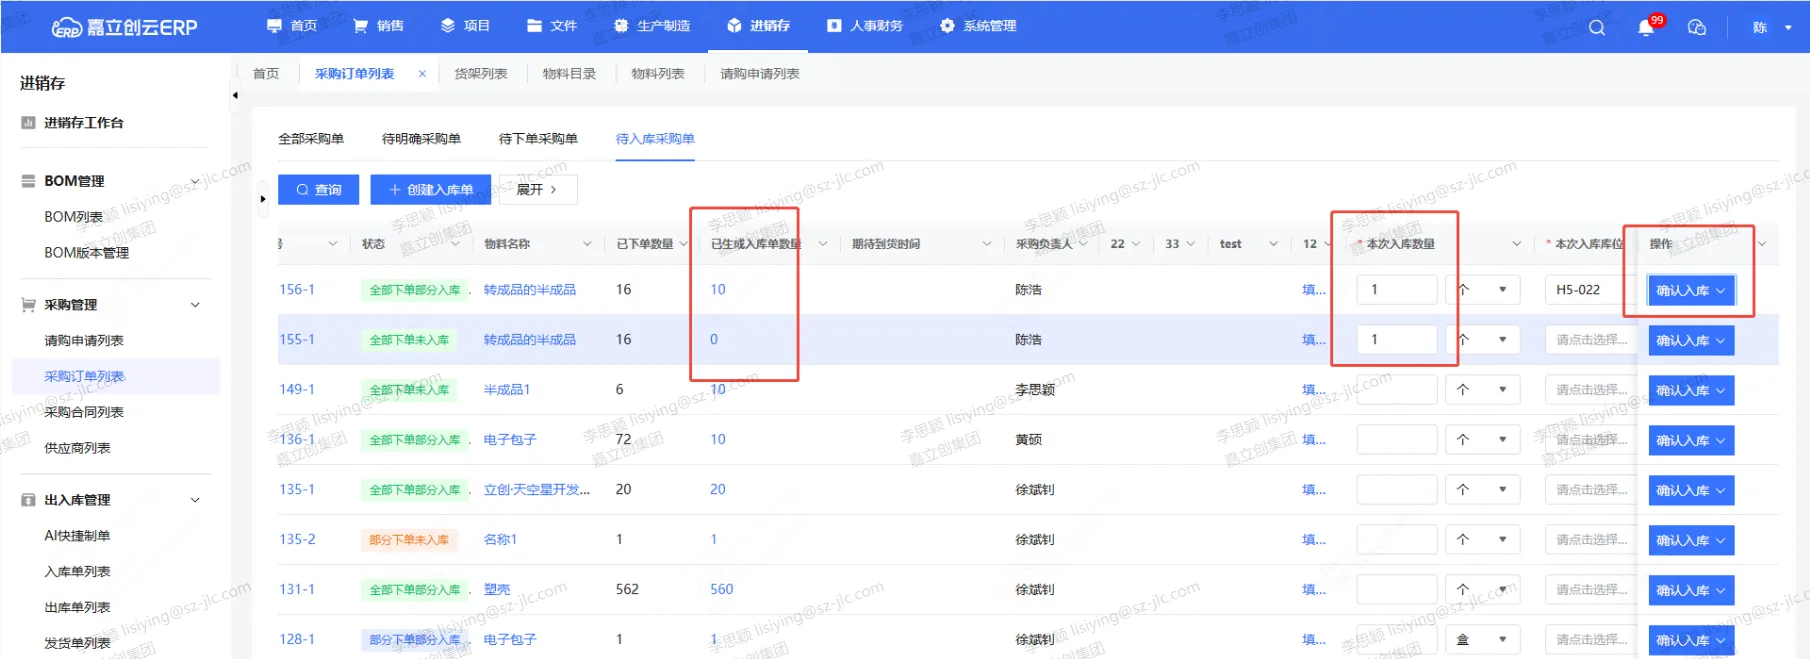This screenshot has height=659, width=1810.
Task: Click the search magnifier icon in top bar
Action: coord(1597,27)
